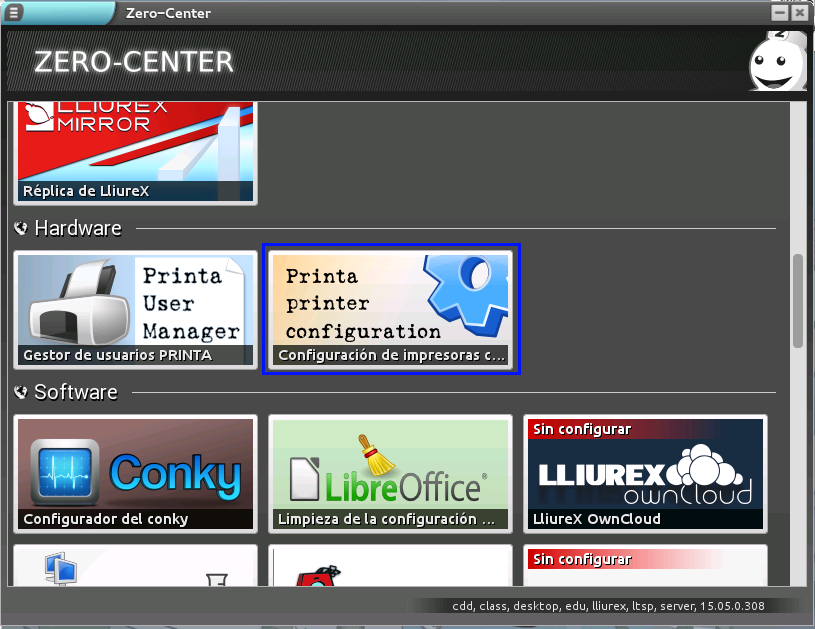Minimize the Zero-Center window

click(780, 13)
